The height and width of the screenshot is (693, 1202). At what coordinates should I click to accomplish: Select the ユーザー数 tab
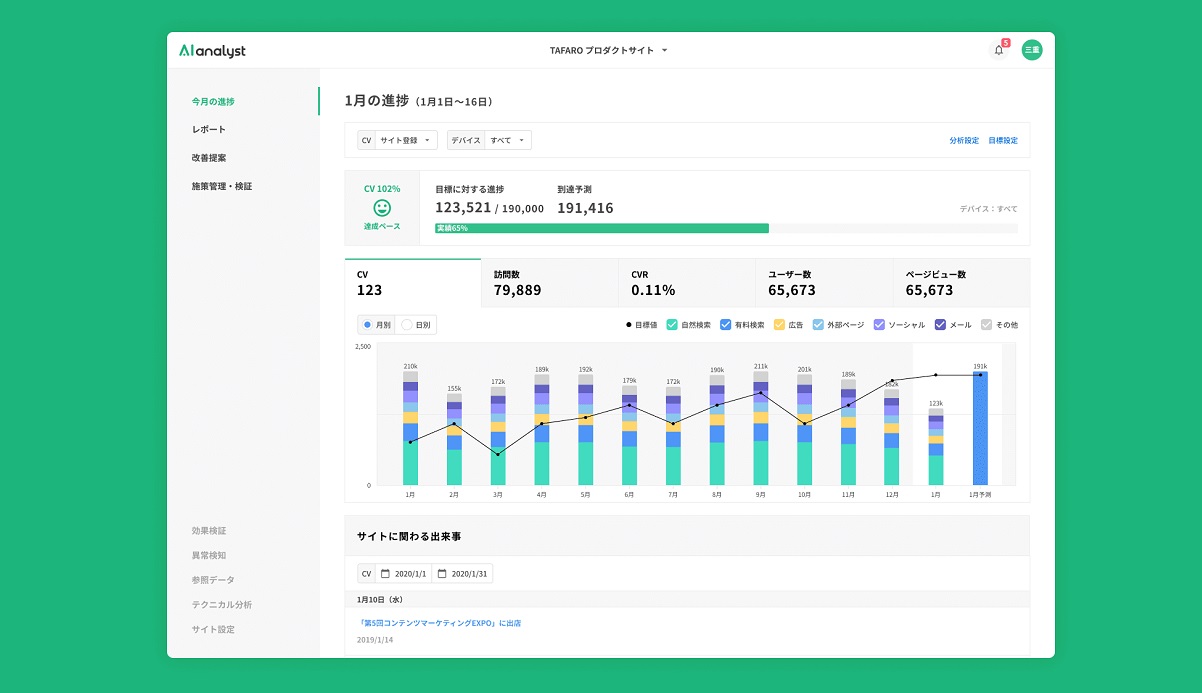coord(824,283)
